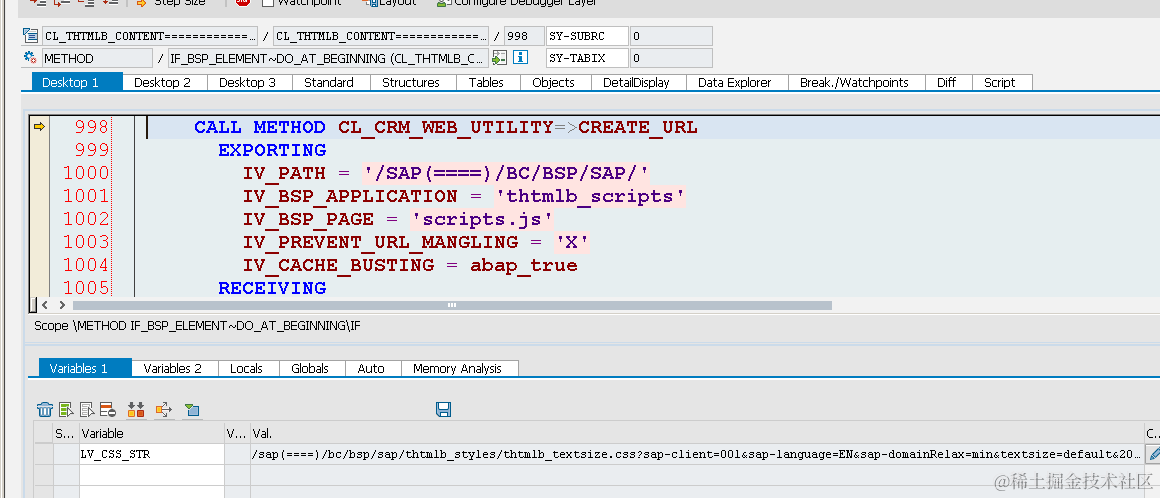Screen dimensions: 1160x498
Task: Switch to the Desktop 1 tab
Action: click(77, 82)
